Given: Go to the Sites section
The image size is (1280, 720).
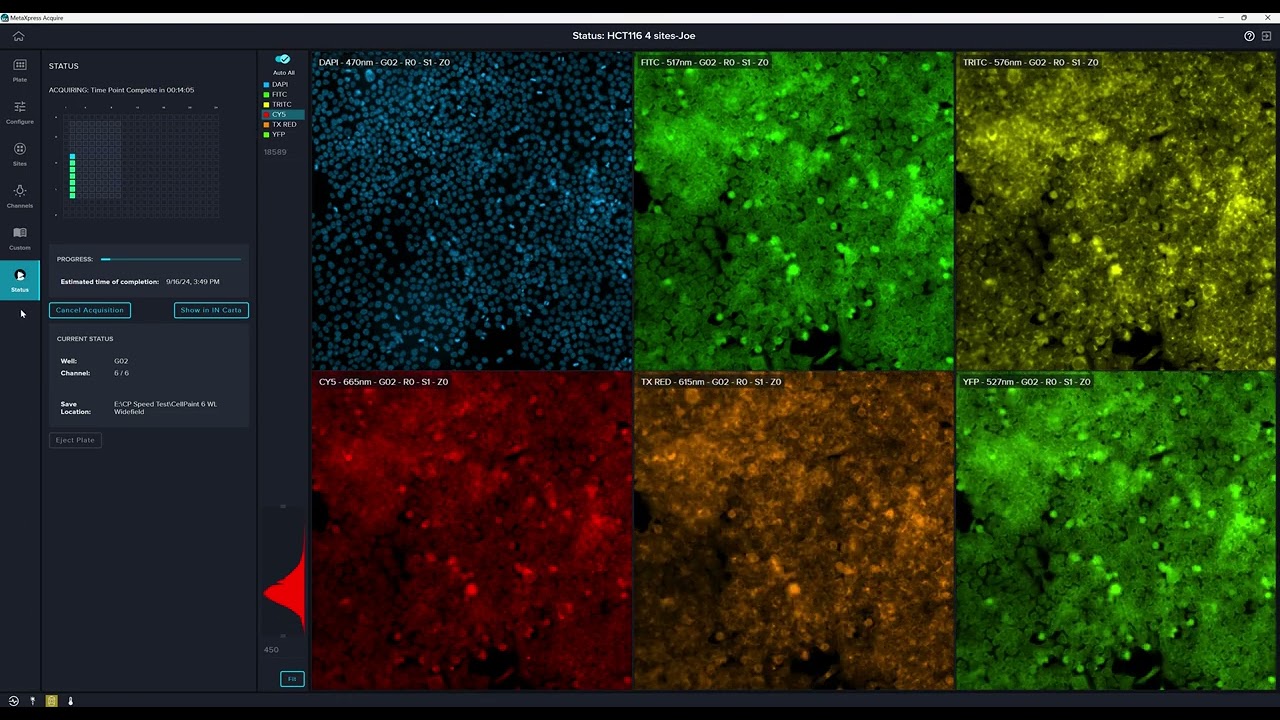Looking at the screenshot, I should tap(20, 154).
